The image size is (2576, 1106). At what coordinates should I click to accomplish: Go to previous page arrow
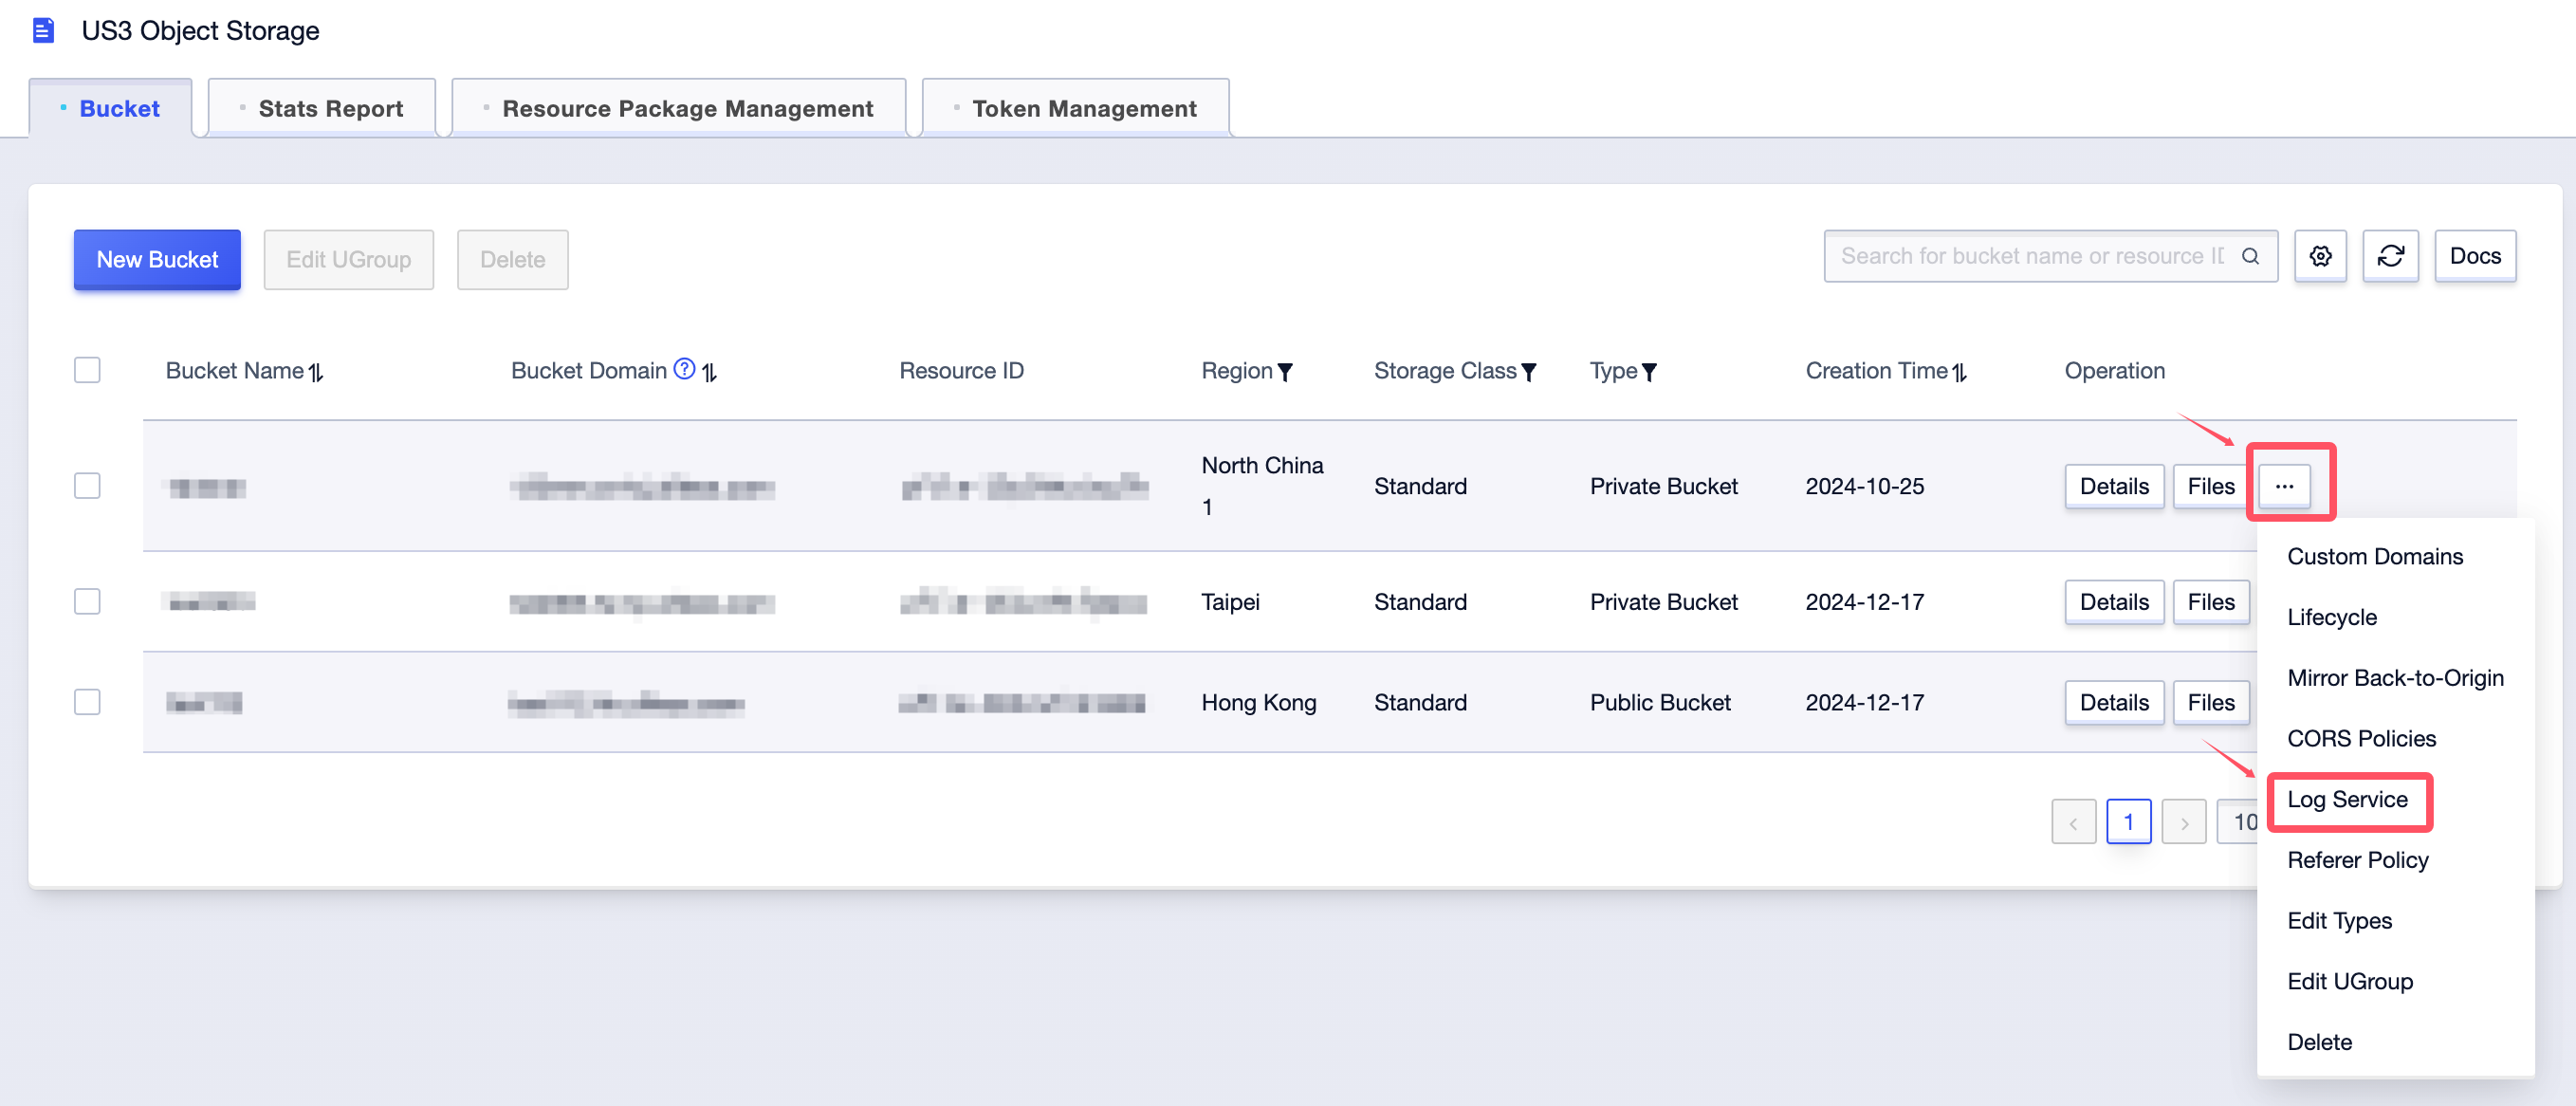coord(2073,822)
